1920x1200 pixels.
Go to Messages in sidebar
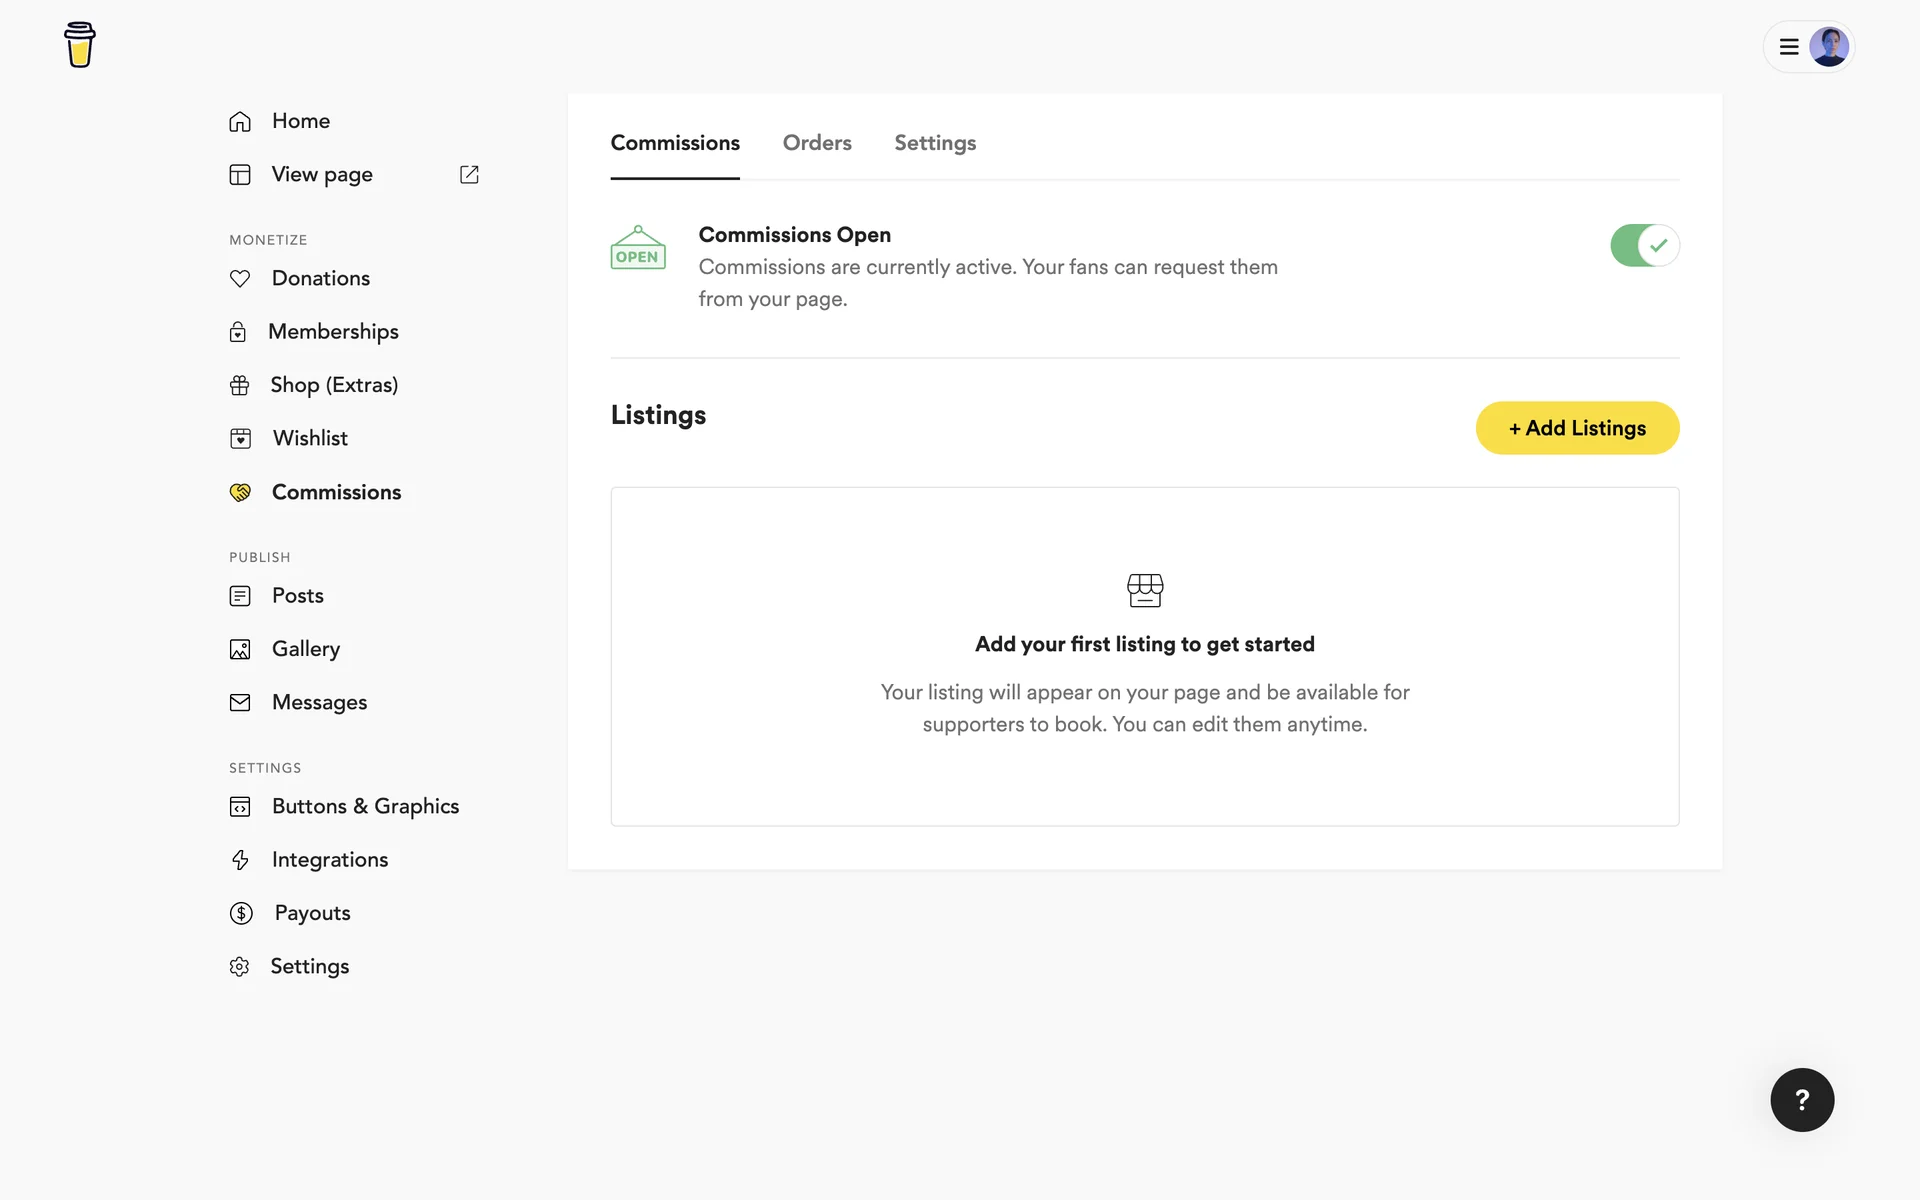click(x=319, y=702)
